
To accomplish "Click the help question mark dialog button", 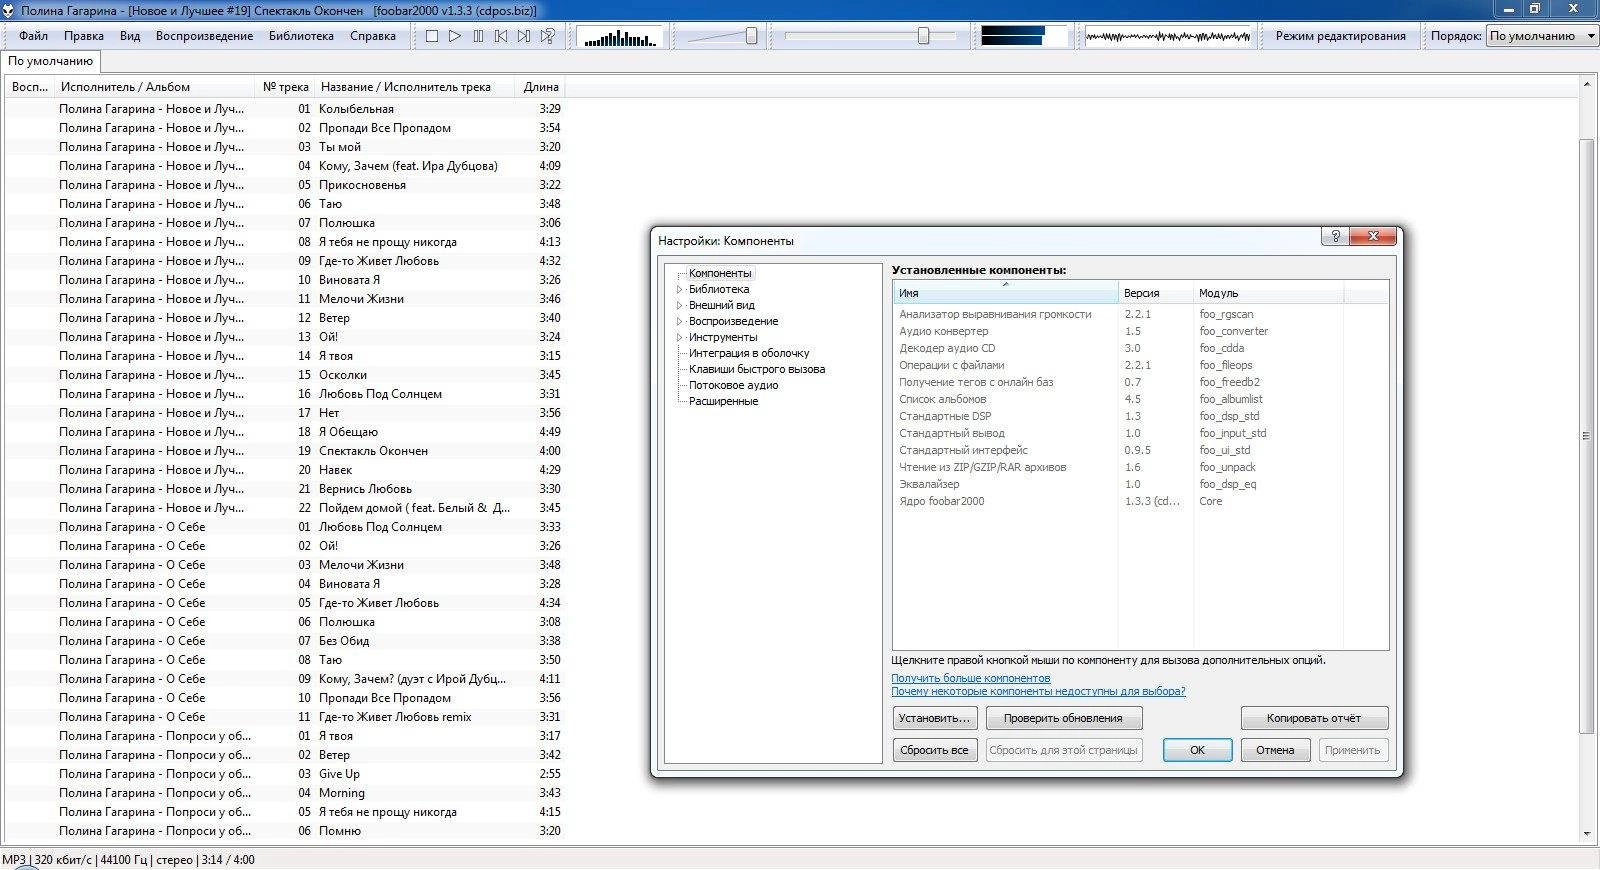I will click(1335, 236).
